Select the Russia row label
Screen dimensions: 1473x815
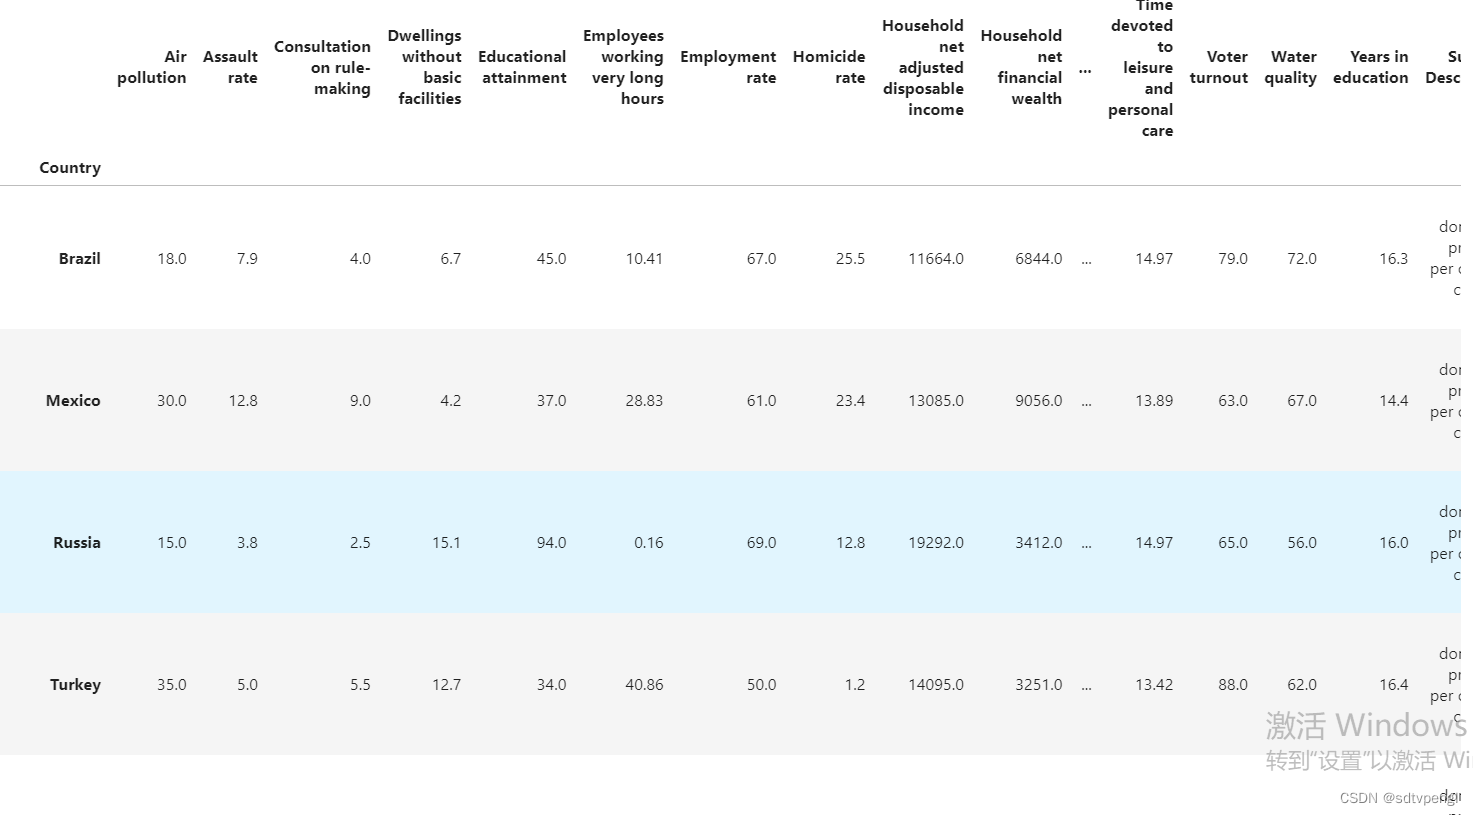click(x=77, y=542)
